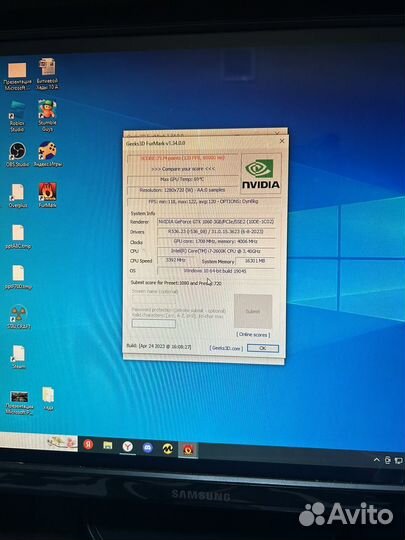405x540 pixels.
Task: Open the red Yandex icon in the taskbar
Action: 88,445
